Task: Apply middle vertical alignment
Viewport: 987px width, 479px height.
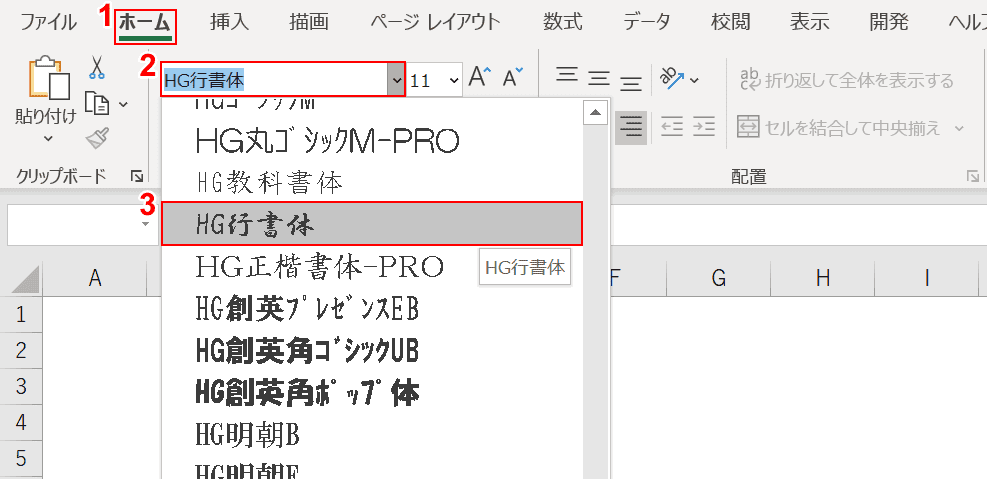Action: click(x=599, y=79)
